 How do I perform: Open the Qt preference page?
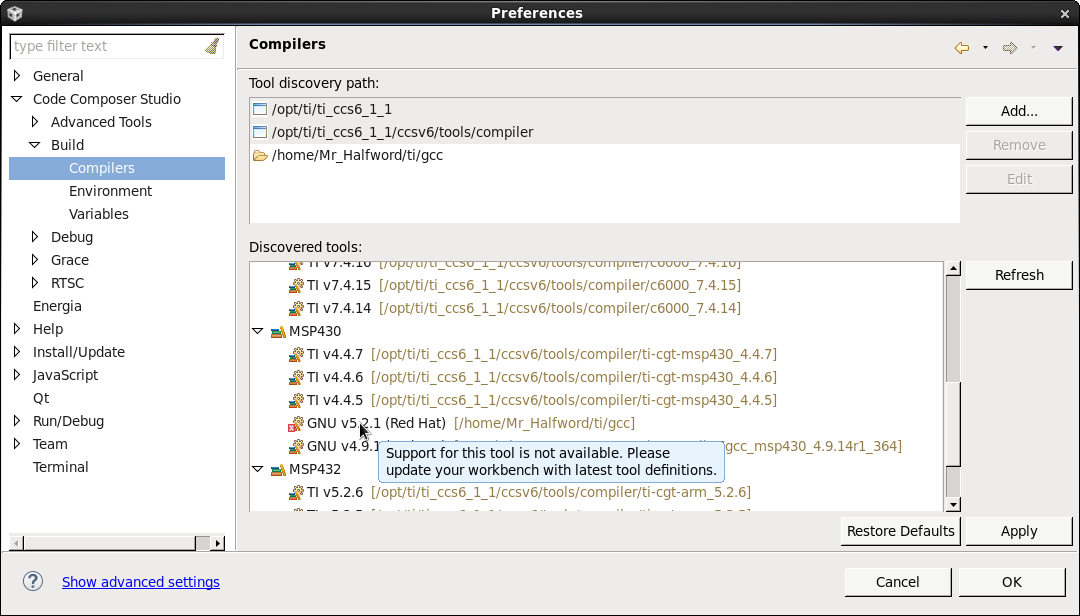(41, 398)
